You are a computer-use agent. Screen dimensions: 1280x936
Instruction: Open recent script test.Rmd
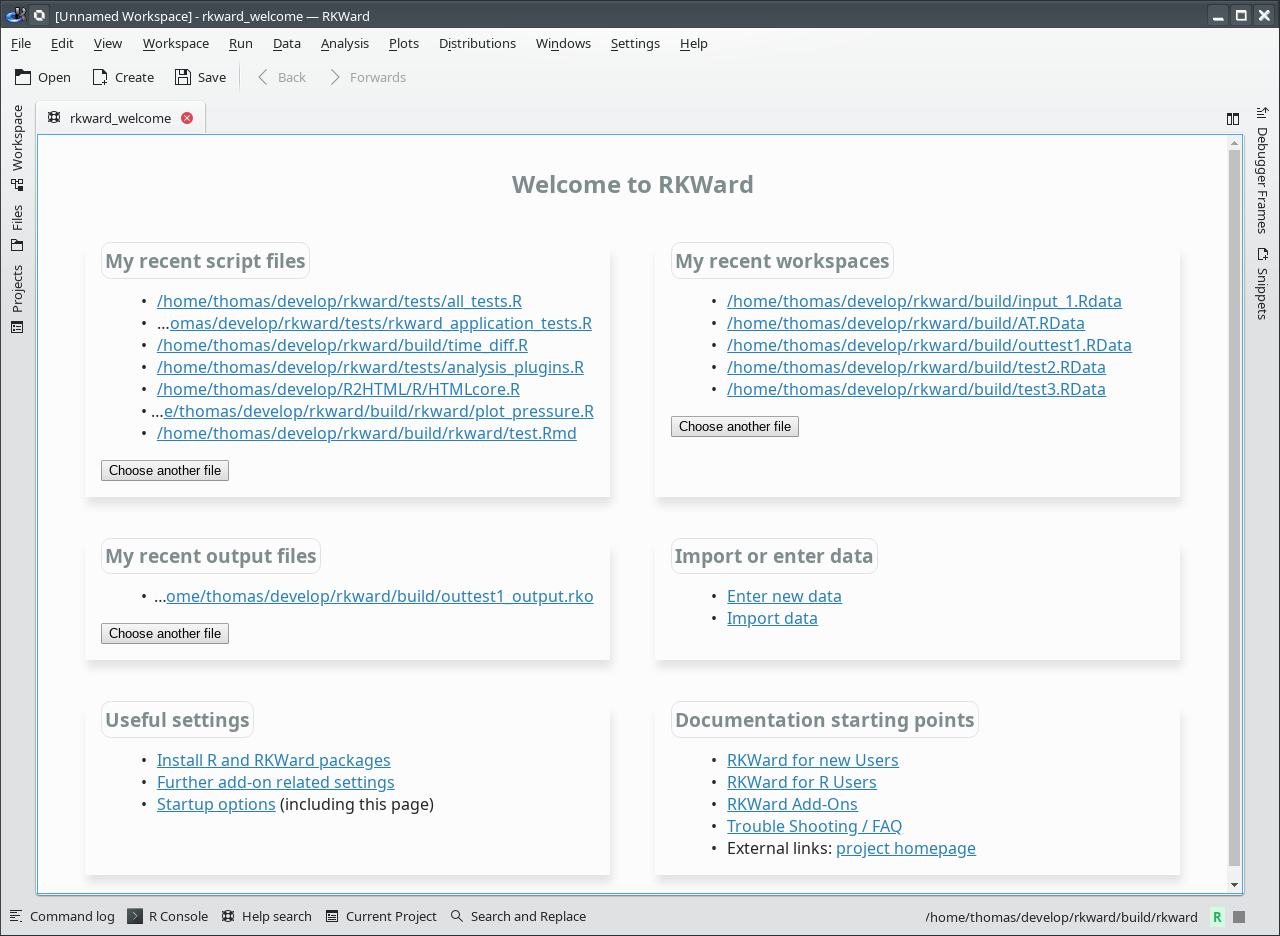[367, 433]
